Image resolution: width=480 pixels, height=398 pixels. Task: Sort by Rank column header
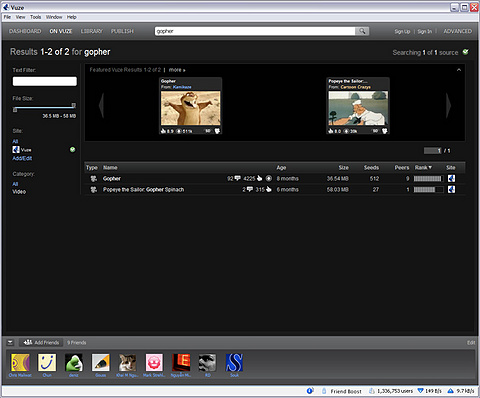pos(423,167)
